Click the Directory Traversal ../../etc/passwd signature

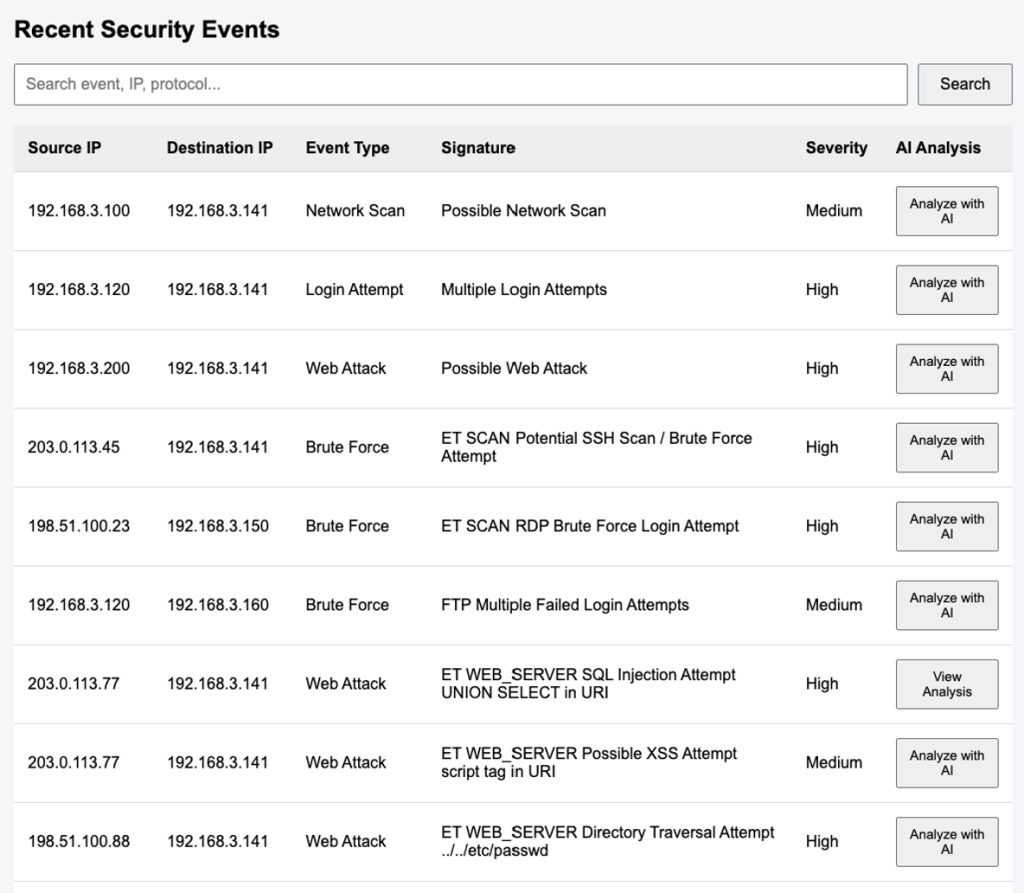[607, 841]
